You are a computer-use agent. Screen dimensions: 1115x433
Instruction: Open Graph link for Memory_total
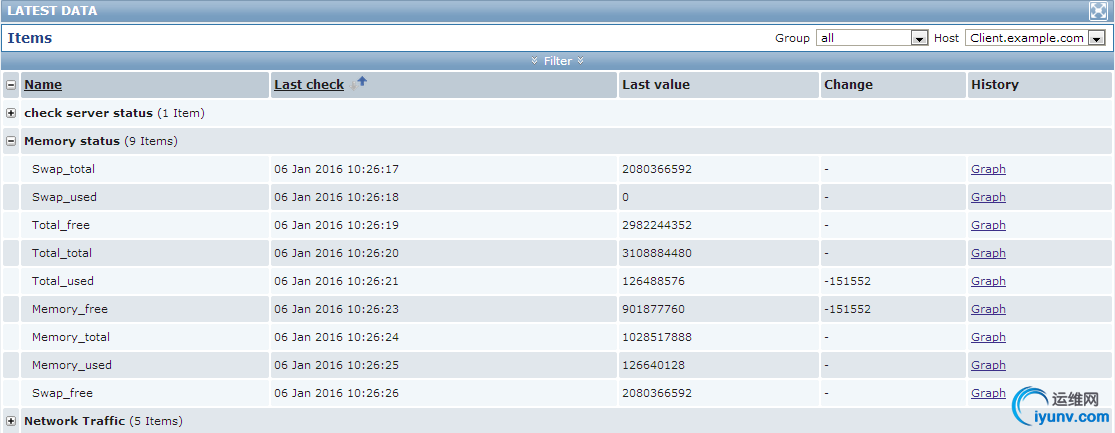988,337
